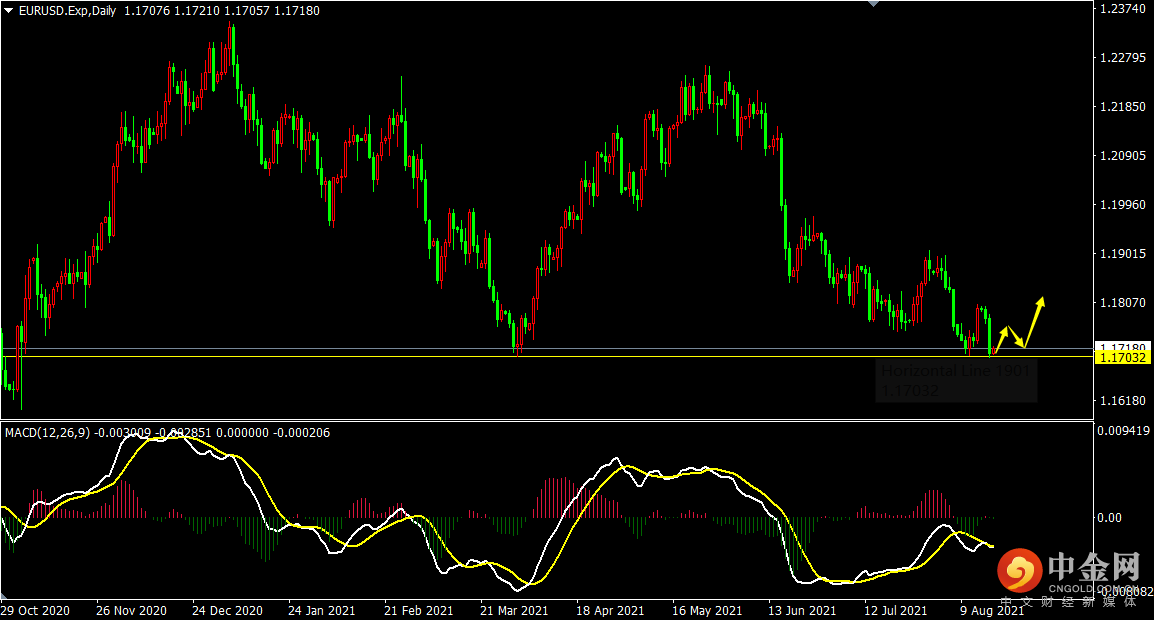The height and width of the screenshot is (620, 1154).
Task: Select the tall yellow upward arrow
Action: (1035, 319)
